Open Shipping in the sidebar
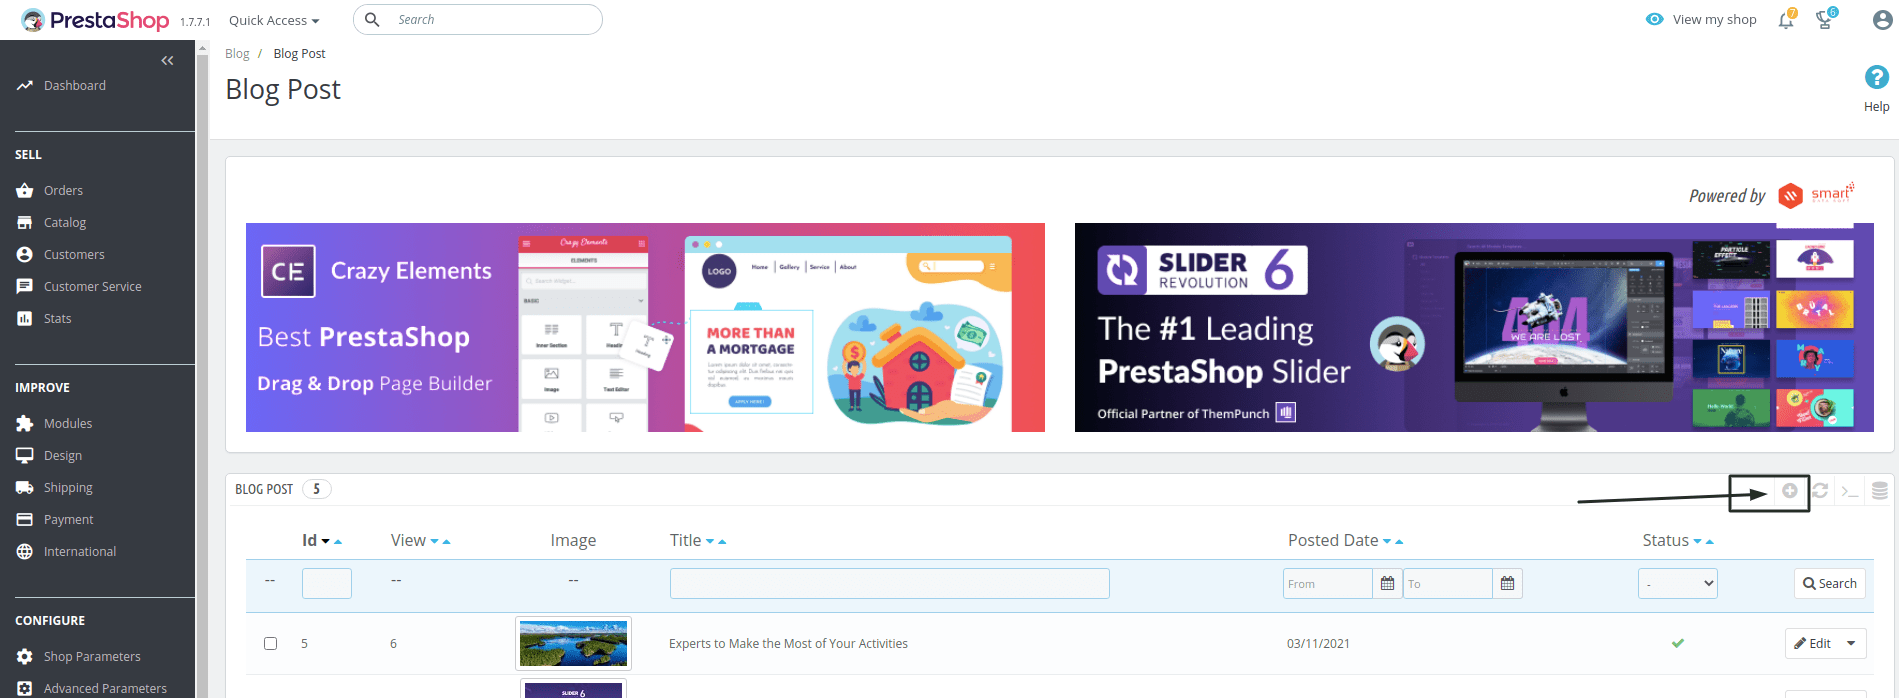1899x698 pixels. click(68, 487)
